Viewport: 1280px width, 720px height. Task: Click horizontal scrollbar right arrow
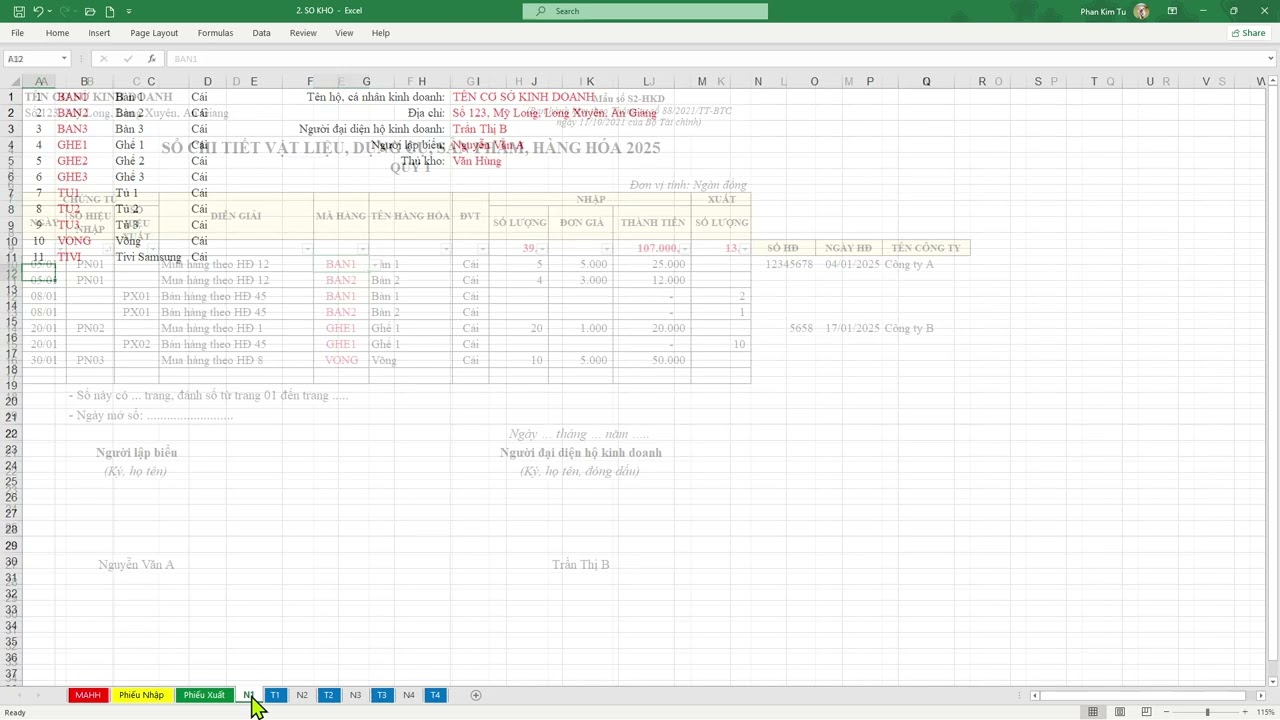click(1261, 695)
